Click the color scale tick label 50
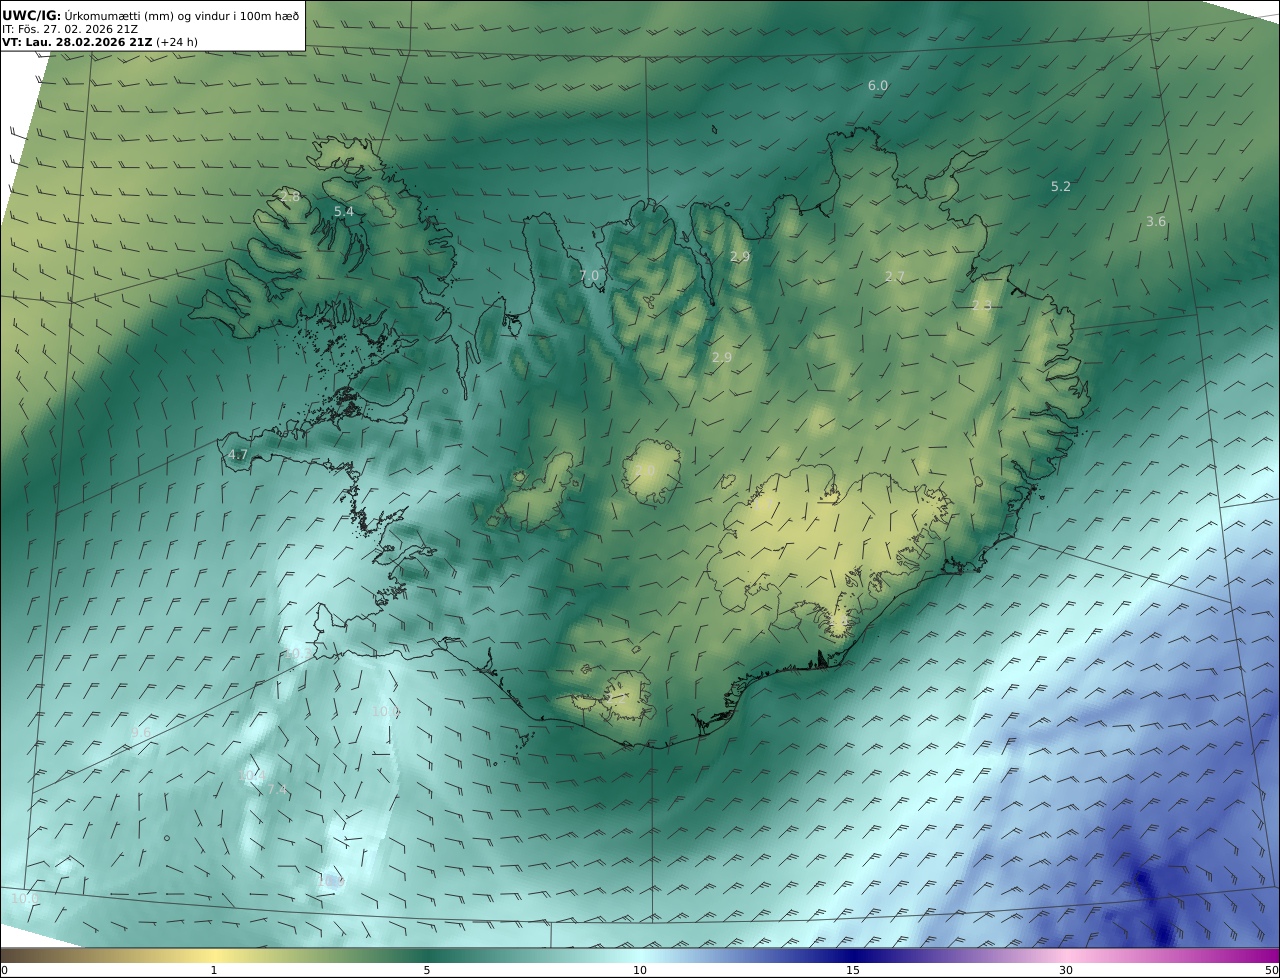 pos(1271,970)
